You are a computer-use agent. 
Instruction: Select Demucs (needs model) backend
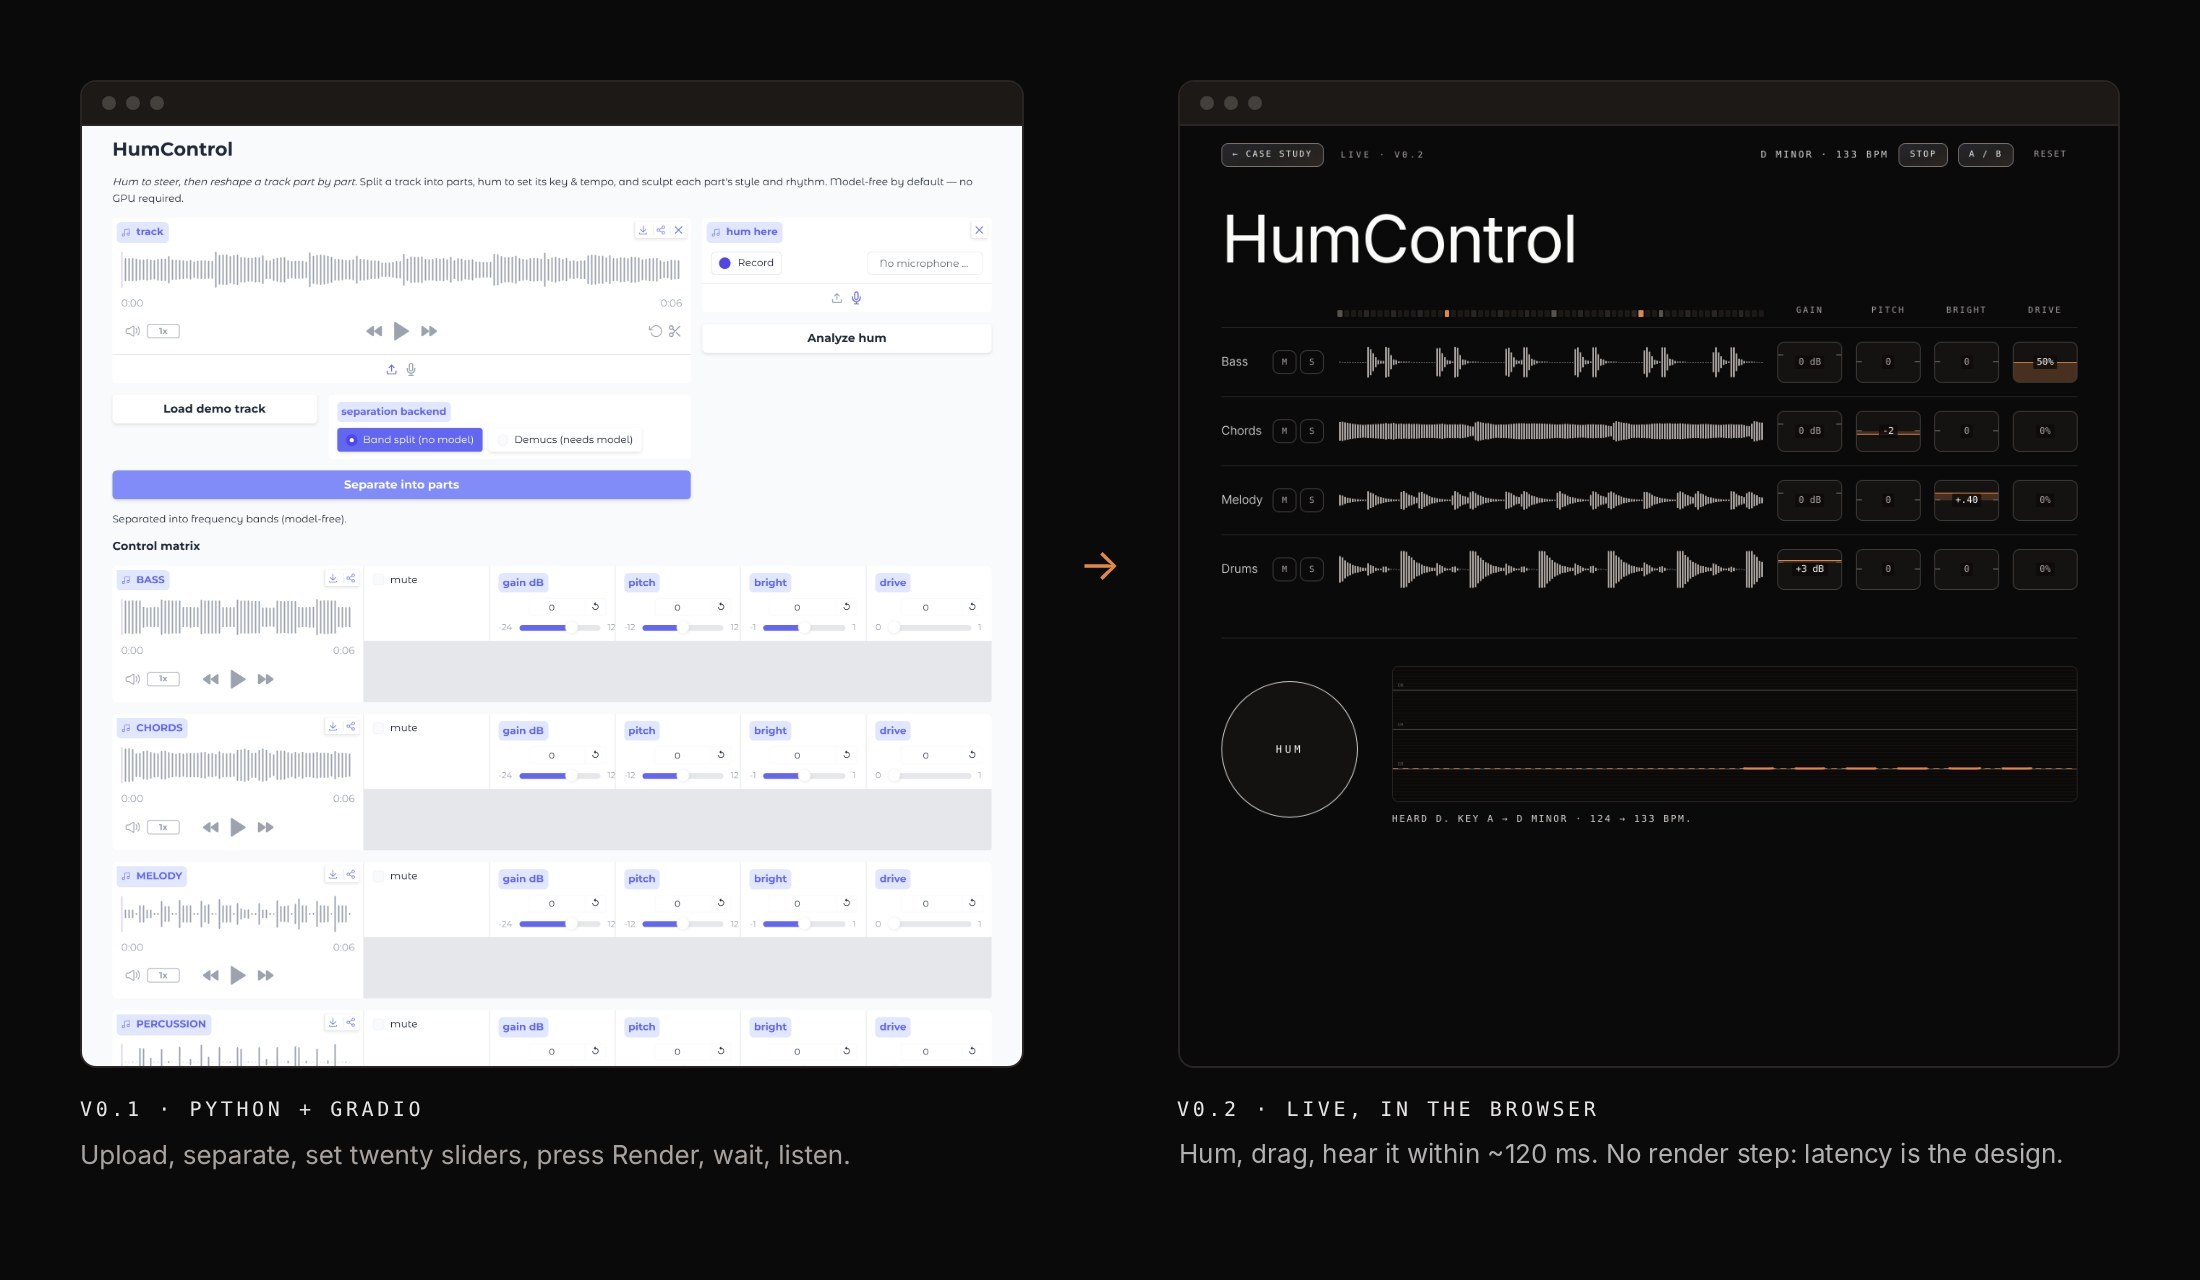coord(565,440)
